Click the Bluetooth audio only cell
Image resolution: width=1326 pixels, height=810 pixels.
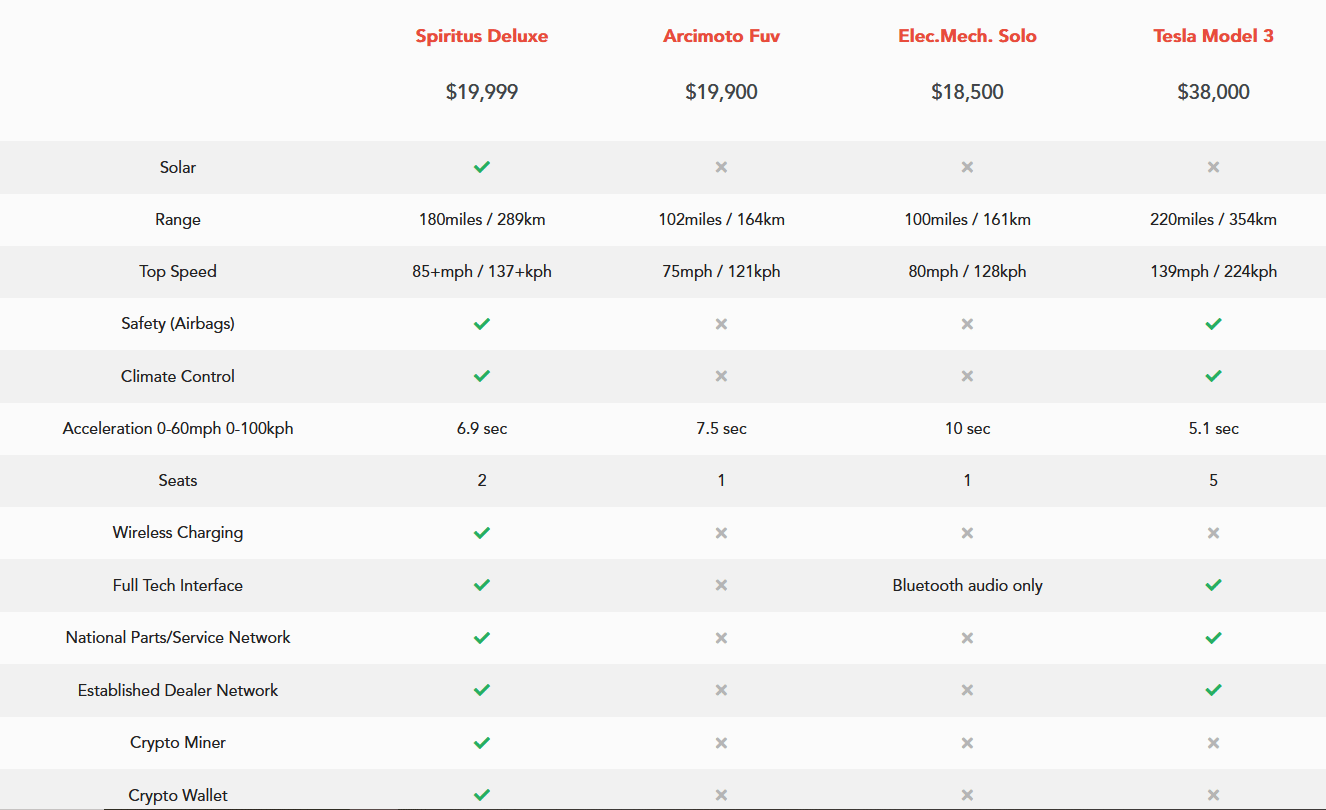coord(967,585)
